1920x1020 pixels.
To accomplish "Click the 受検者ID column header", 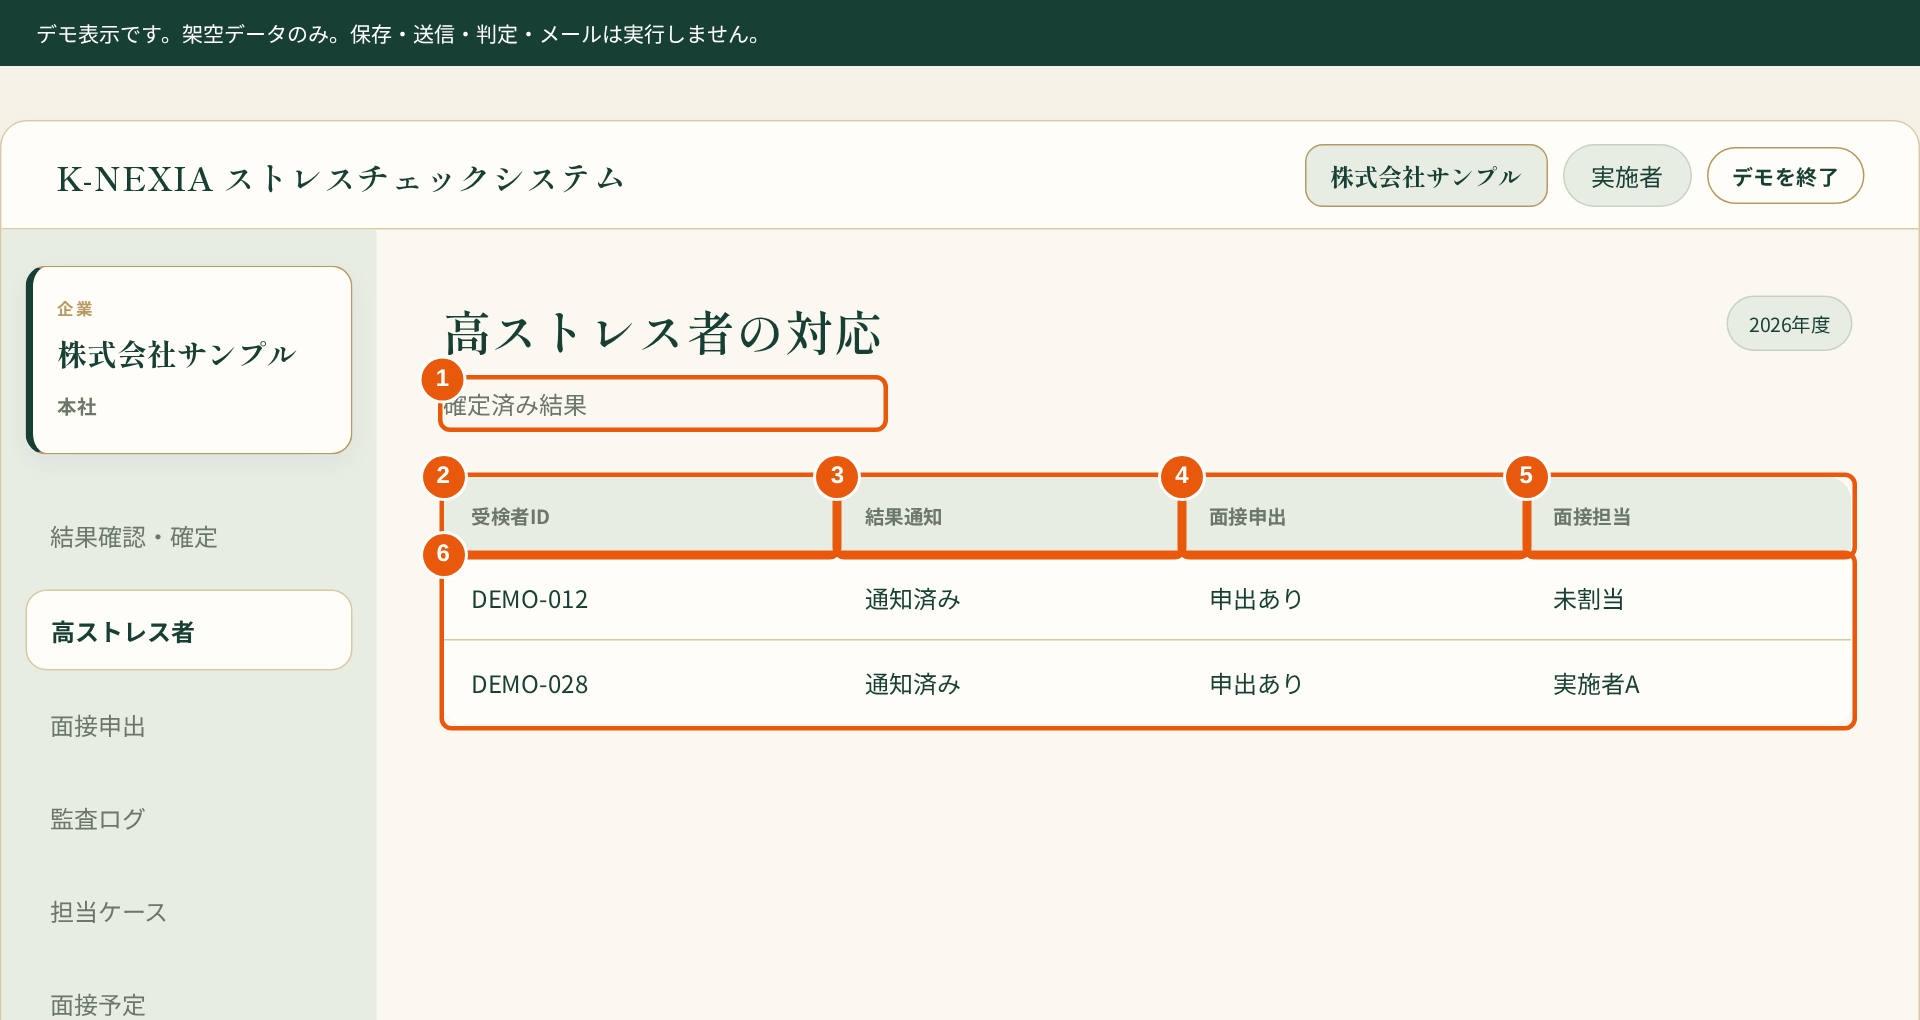I will point(638,517).
